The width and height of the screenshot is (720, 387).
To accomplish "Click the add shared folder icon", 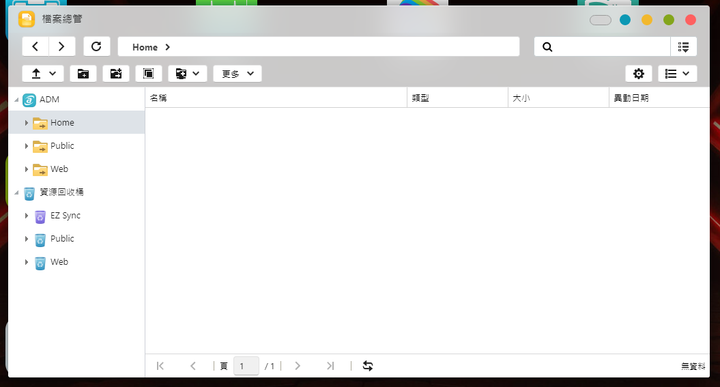I will point(116,73).
